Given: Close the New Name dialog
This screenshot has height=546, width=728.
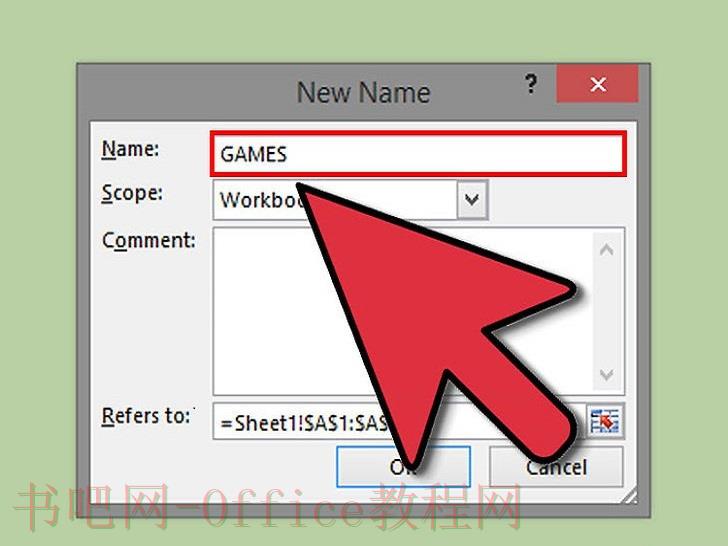Looking at the screenshot, I should (598, 84).
